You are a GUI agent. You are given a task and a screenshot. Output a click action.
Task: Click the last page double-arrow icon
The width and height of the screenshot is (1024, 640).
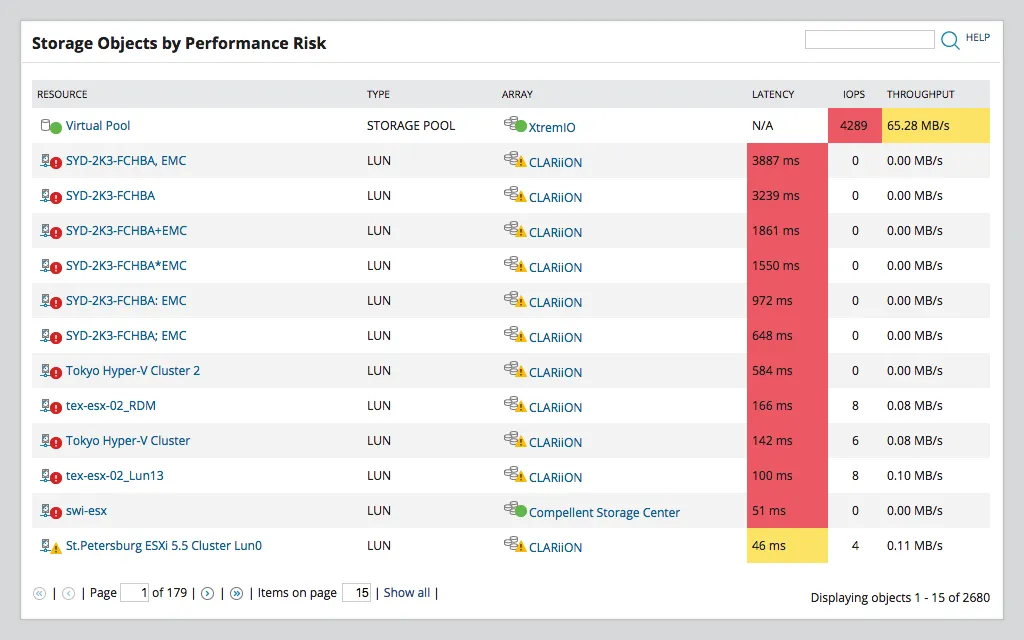coord(236,592)
